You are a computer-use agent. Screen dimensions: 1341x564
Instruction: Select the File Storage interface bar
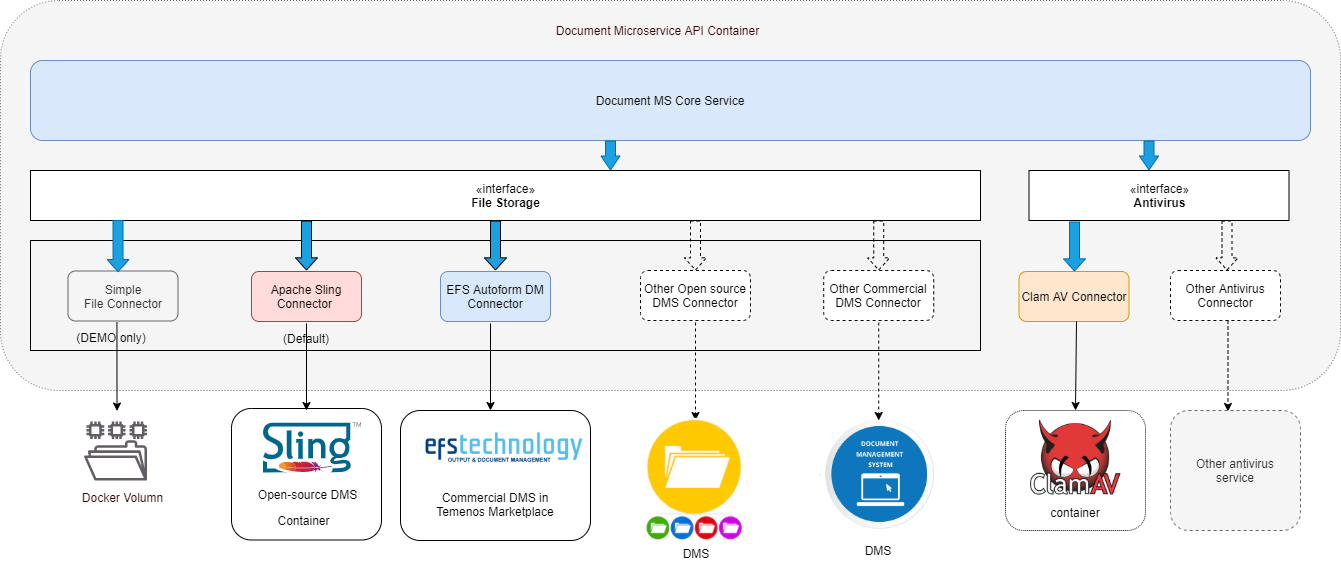[505, 195]
